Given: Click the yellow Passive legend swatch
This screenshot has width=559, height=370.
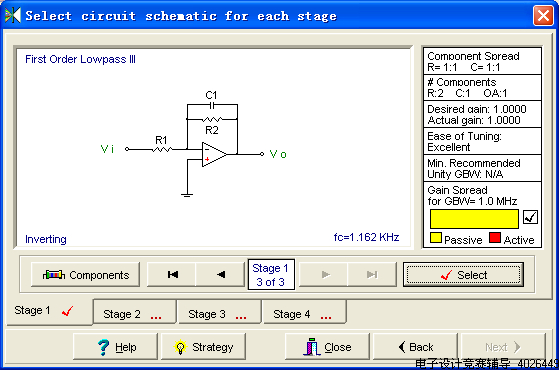Looking at the screenshot, I should (x=436, y=238).
